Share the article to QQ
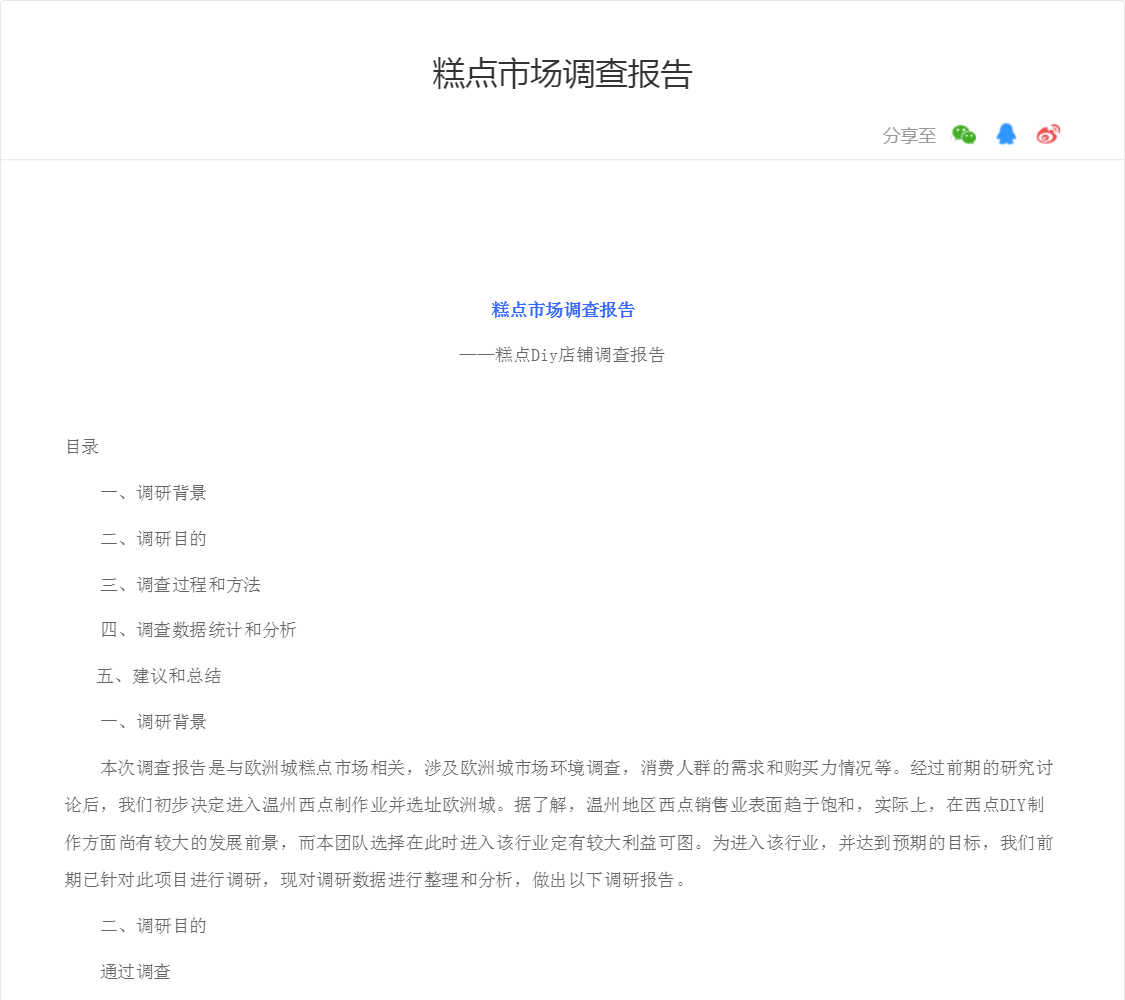The image size is (1125, 1000). click(1006, 134)
